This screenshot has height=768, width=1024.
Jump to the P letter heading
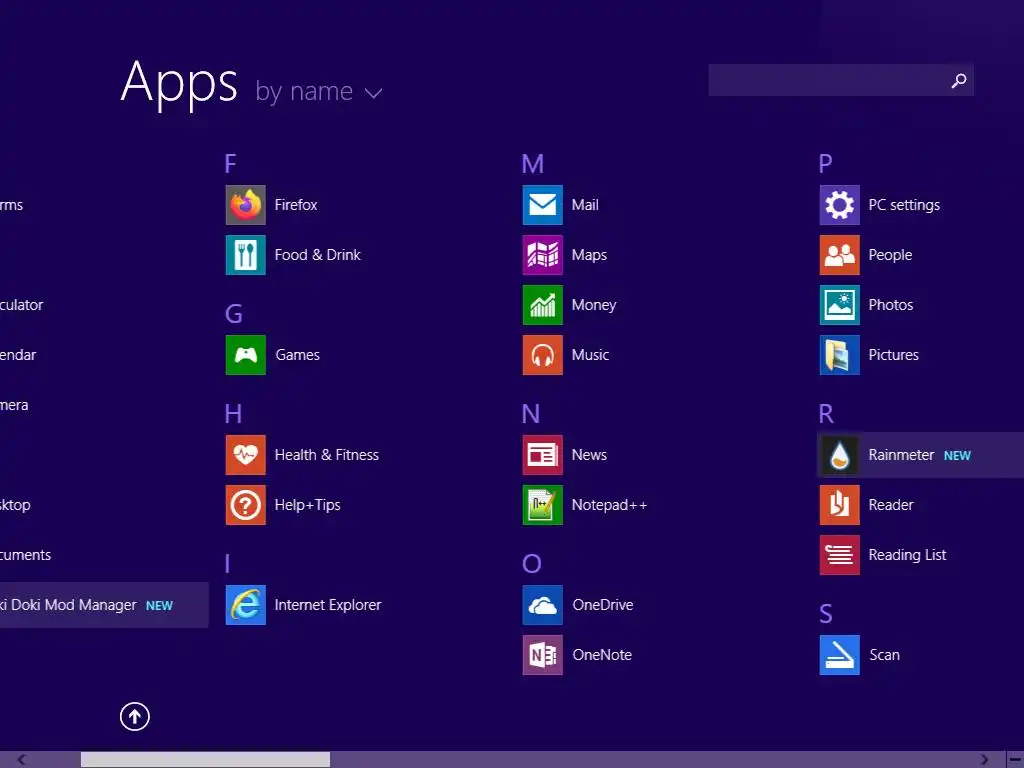tap(825, 163)
